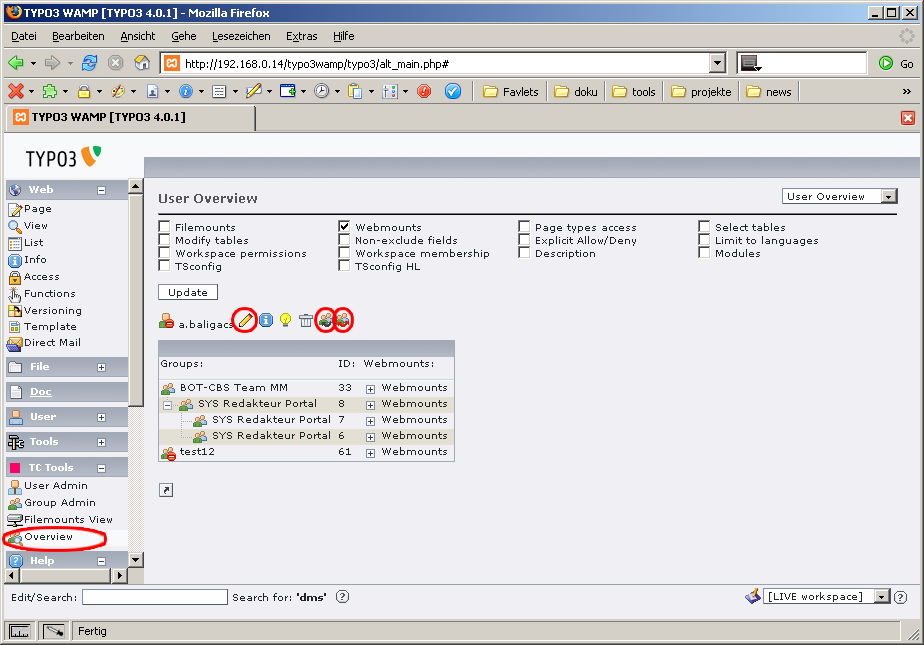Open the Datei menu

pyautogui.click(x=24, y=36)
